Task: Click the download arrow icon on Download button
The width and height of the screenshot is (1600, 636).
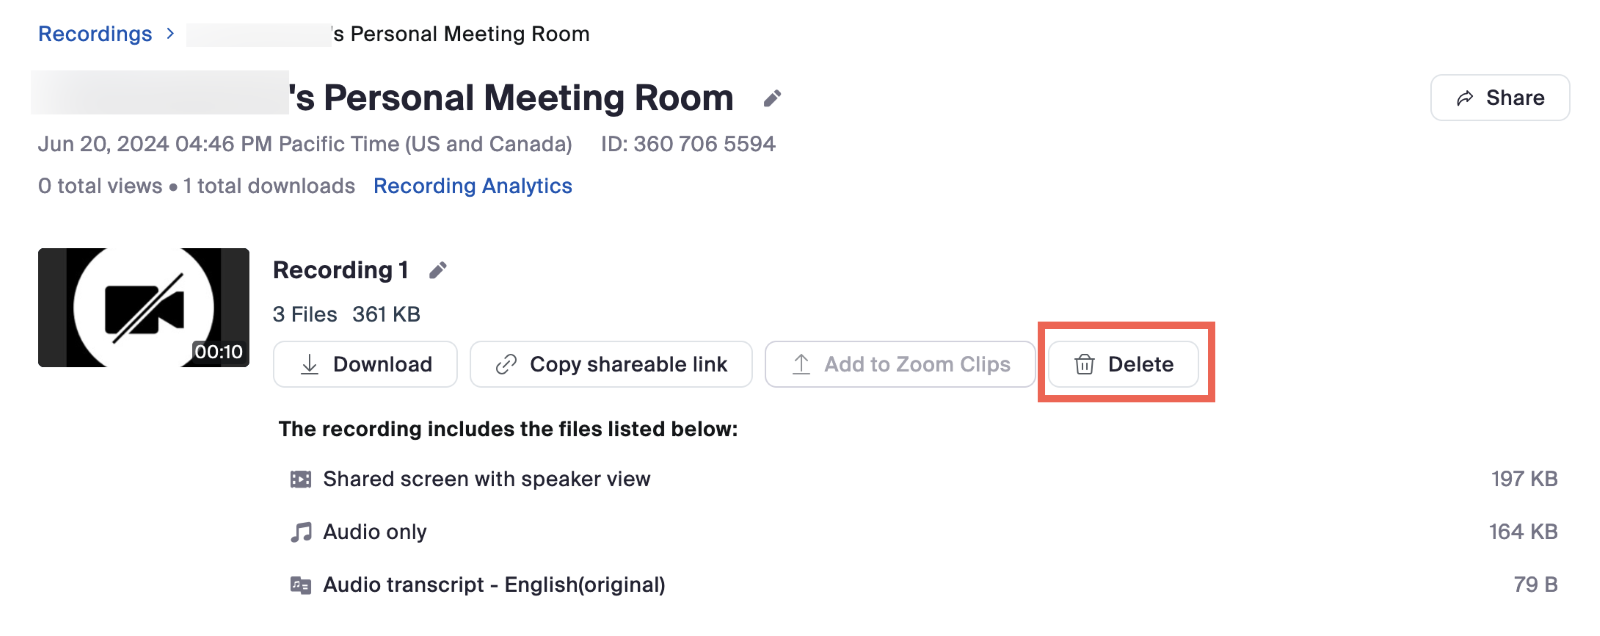Action: tap(311, 364)
